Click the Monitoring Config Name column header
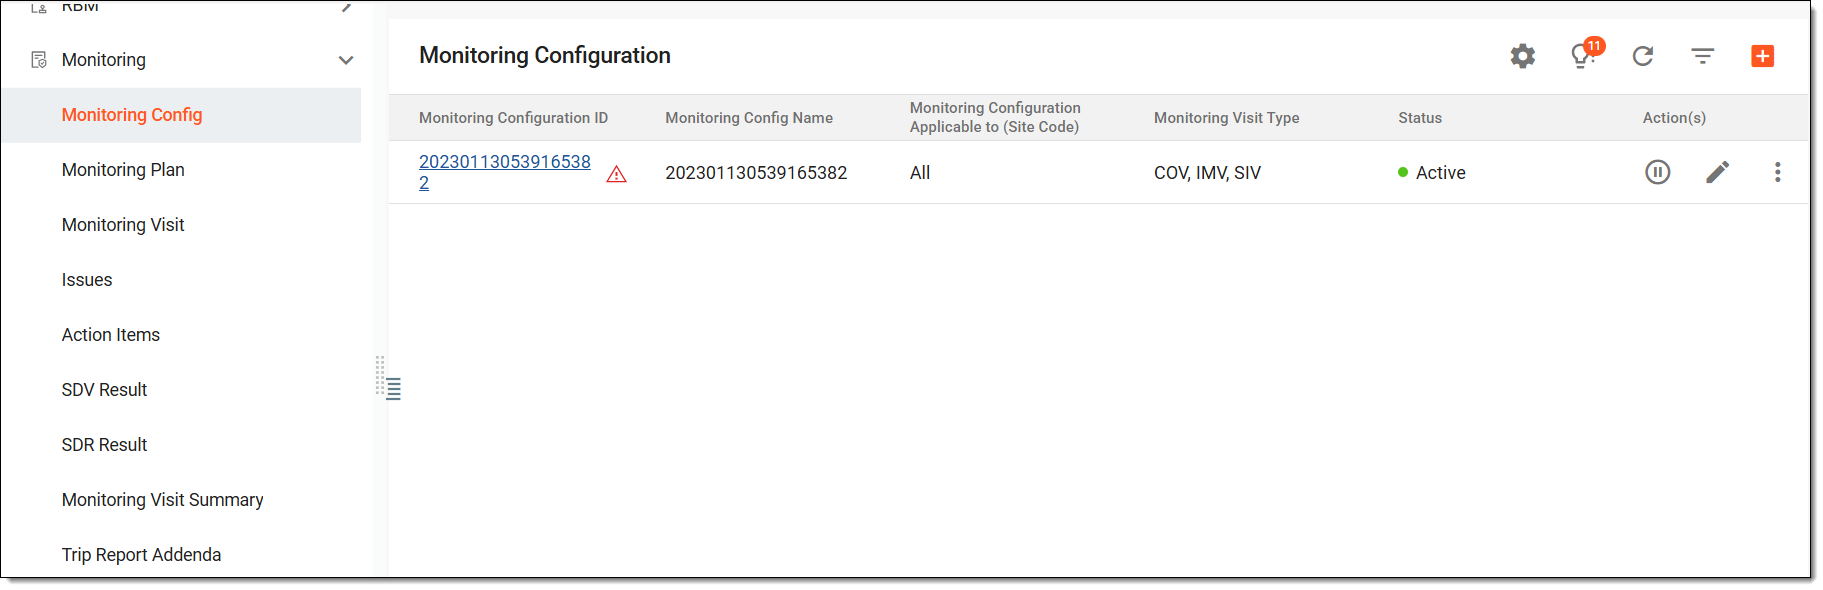1823x590 pixels. point(749,118)
